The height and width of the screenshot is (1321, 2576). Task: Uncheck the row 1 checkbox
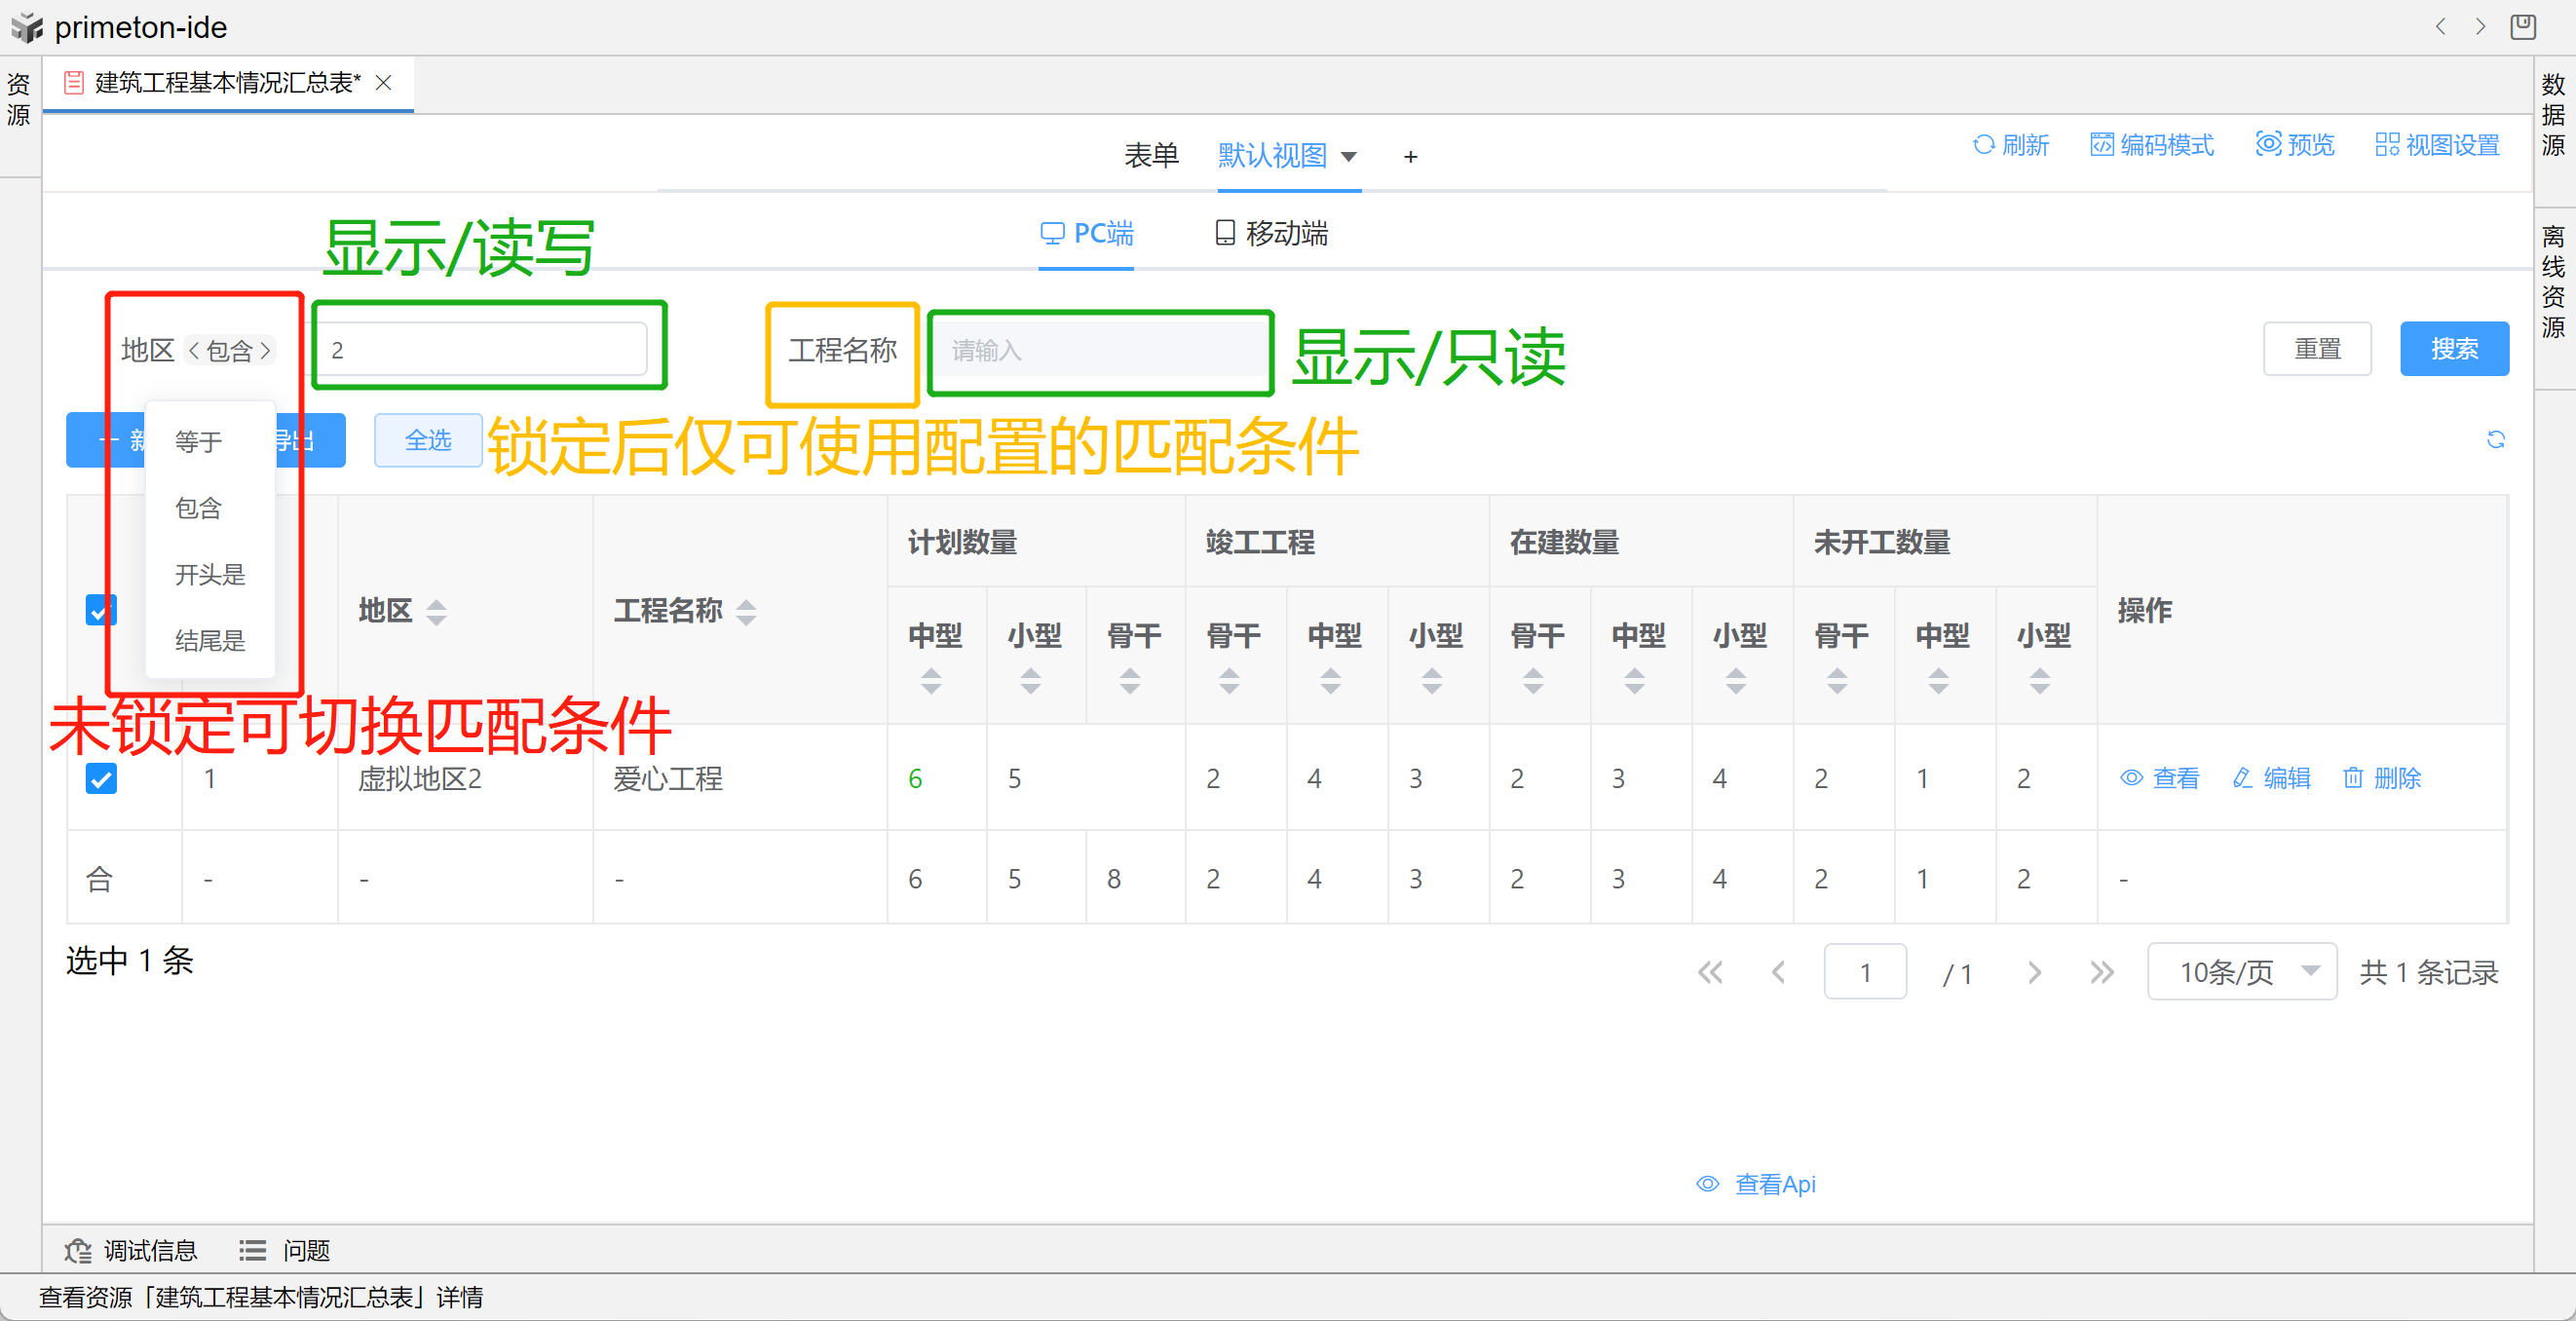tap(101, 778)
